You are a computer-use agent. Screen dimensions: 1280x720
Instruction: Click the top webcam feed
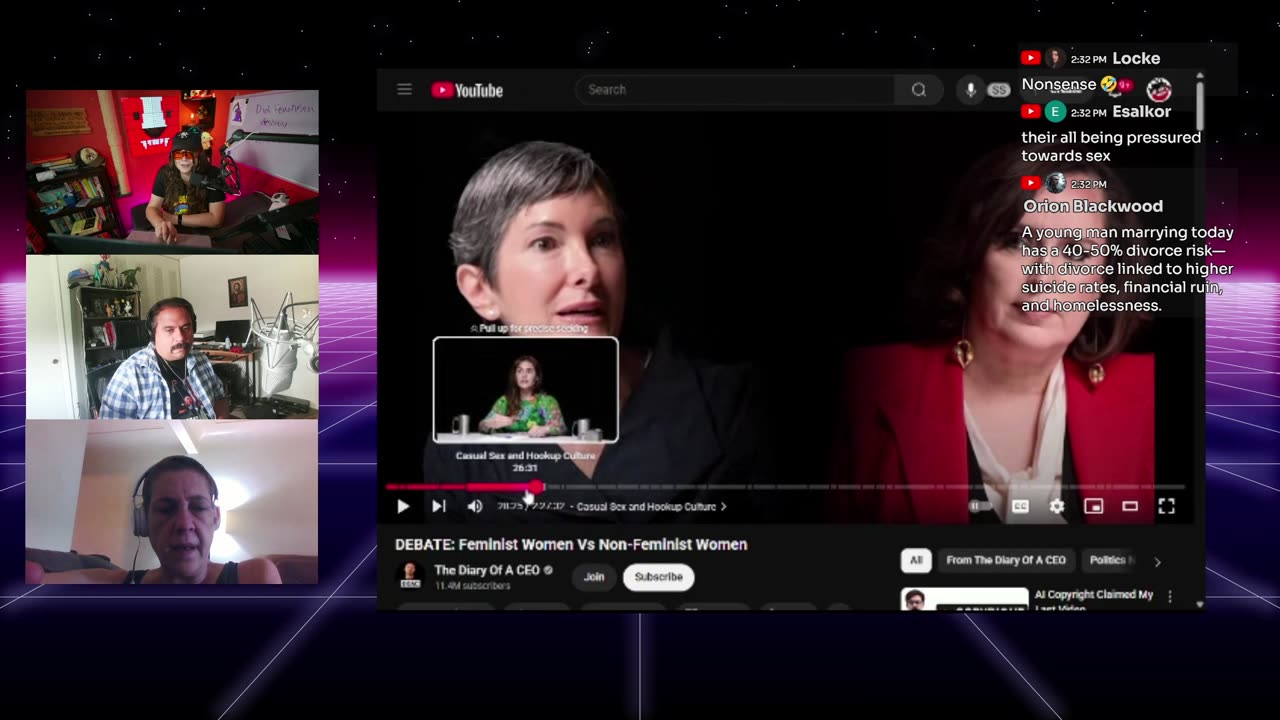[x=172, y=172]
